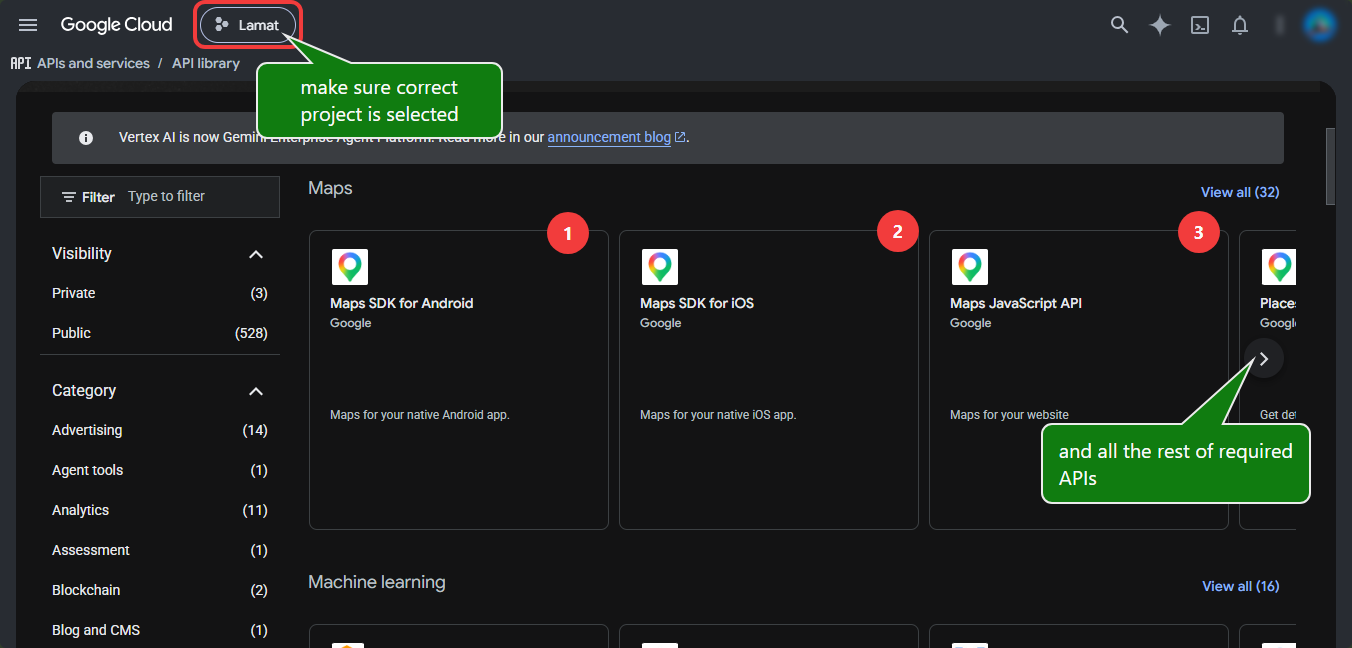Click the Google Cloud logo
The width and height of the screenshot is (1352, 648).
tap(116, 25)
